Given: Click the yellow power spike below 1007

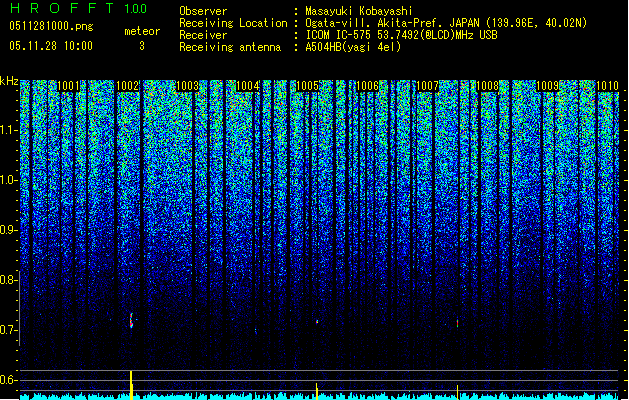Looking at the screenshot, I should 457,392.
